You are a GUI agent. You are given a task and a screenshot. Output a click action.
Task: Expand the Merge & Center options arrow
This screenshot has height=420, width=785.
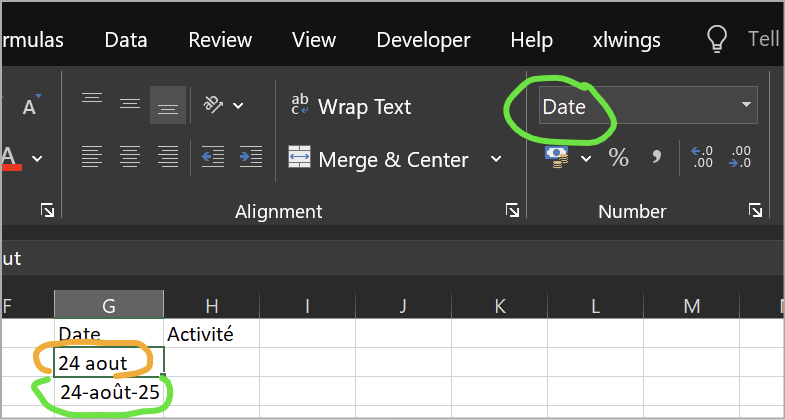496,159
